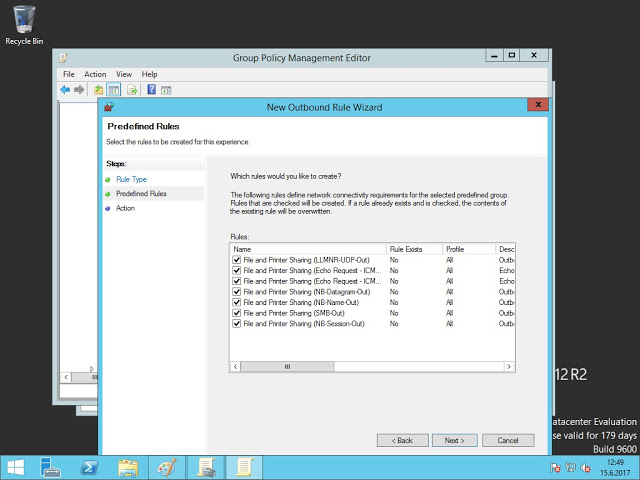Click the Export List toolbar icon

click(131, 90)
